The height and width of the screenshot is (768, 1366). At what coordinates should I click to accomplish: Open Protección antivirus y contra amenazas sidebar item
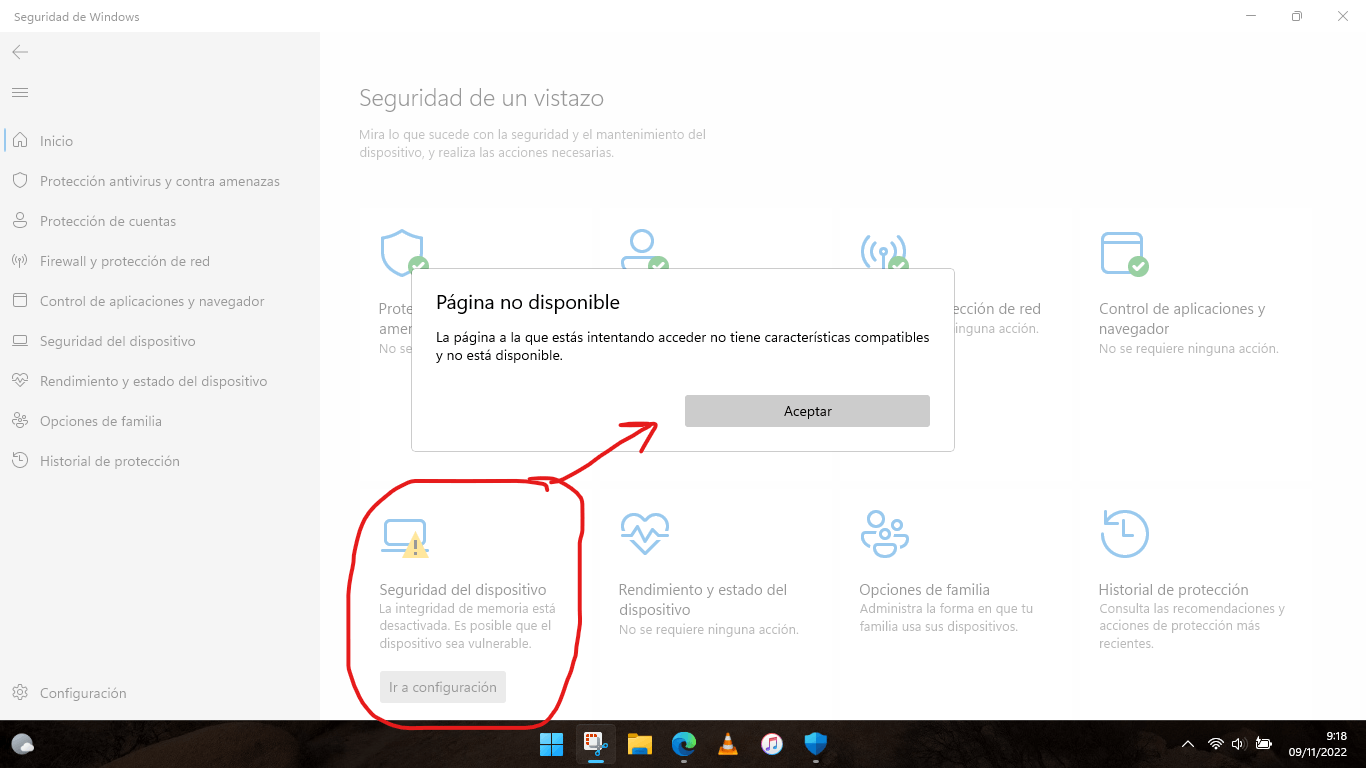[x=160, y=181]
